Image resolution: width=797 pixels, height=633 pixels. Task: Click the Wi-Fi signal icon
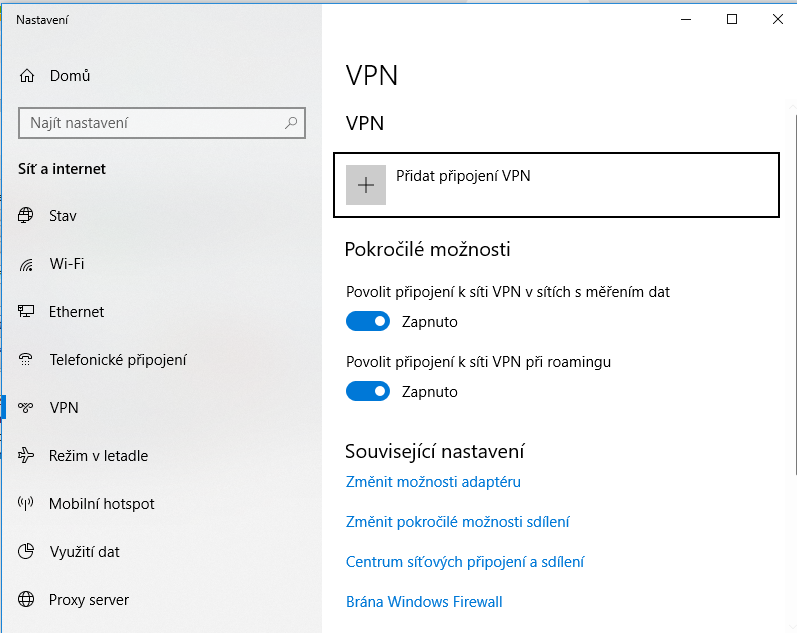coord(27,264)
